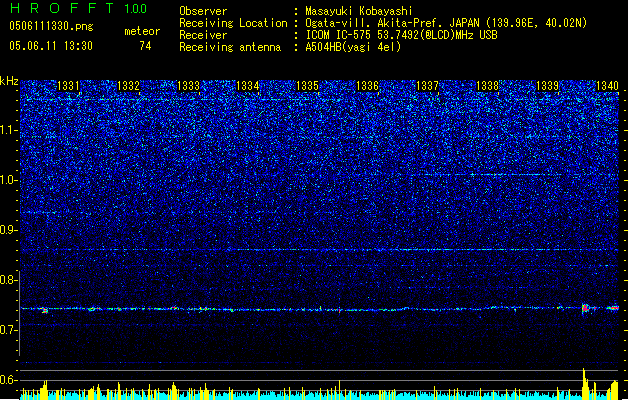This screenshot has height=400, width=629.
Task: Click the version number 1.00
Action: [x=136, y=9]
